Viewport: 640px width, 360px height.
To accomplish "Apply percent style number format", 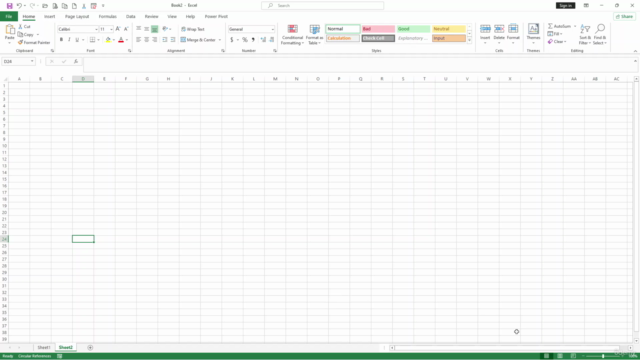I will tap(245, 40).
